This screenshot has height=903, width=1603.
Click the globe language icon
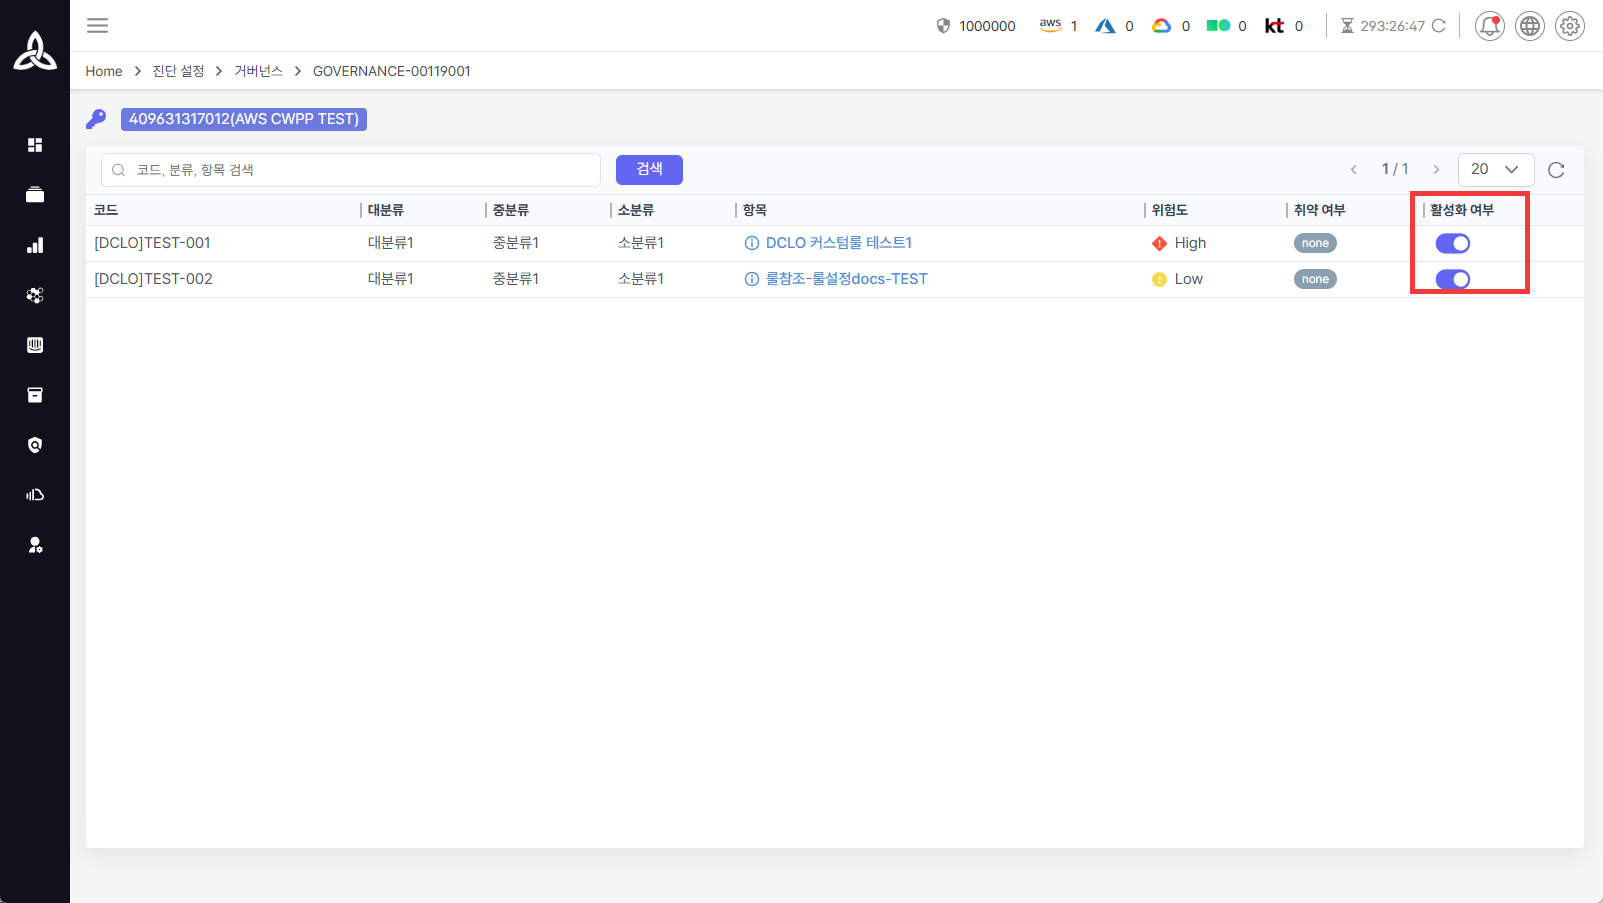1529,26
